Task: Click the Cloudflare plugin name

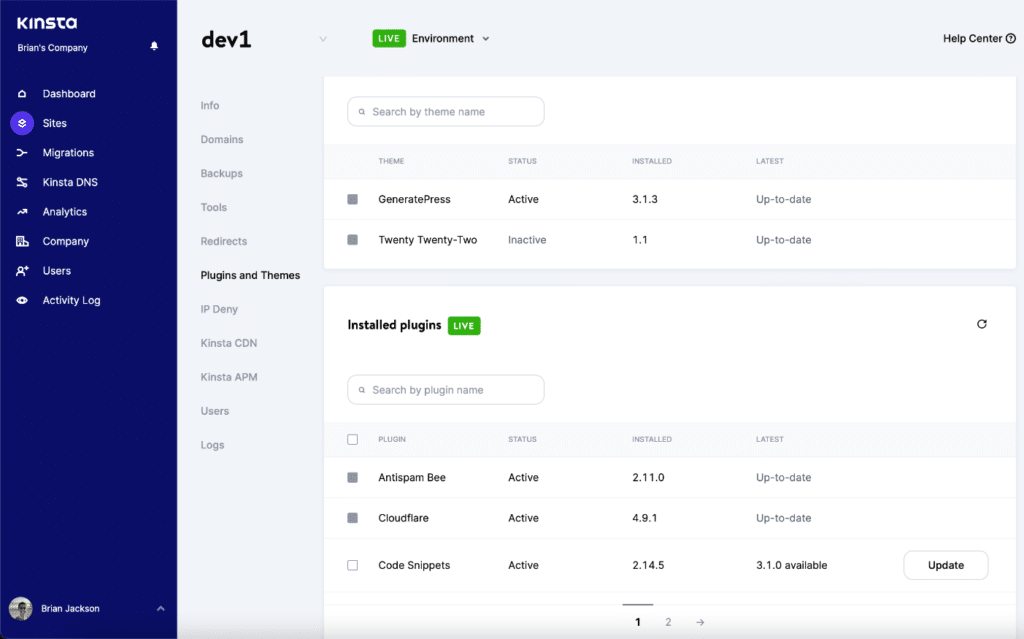Action: [403, 518]
